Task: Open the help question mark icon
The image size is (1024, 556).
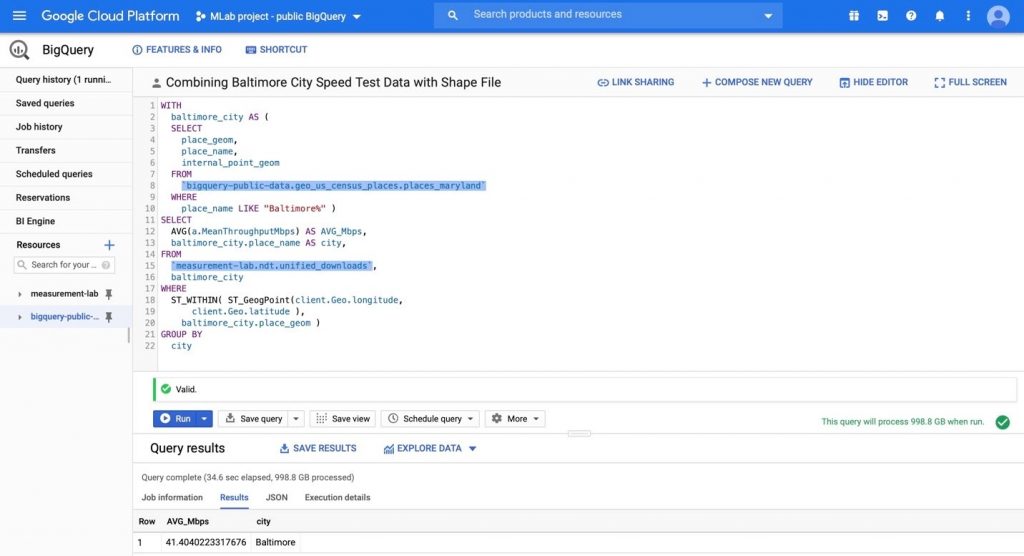Action: [911, 16]
